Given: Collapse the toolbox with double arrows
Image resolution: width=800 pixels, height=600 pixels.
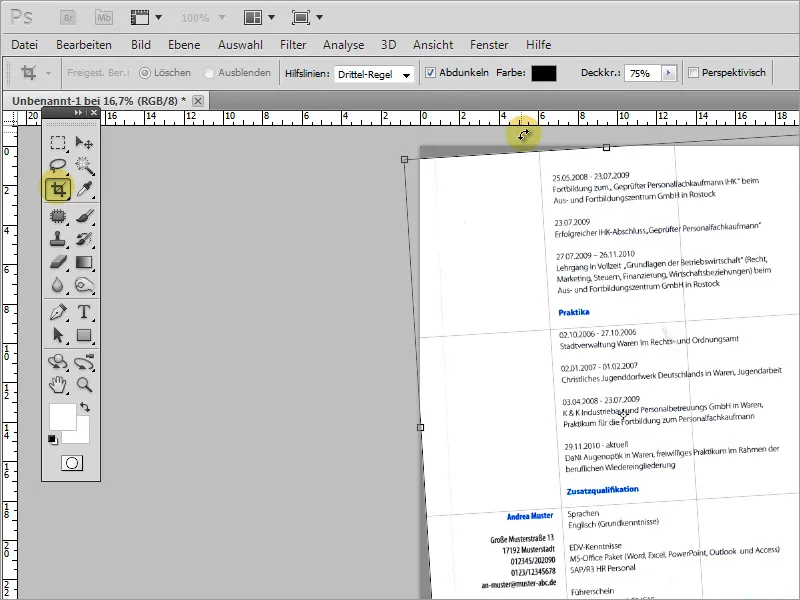Looking at the screenshot, I should (x=78, y=113).
